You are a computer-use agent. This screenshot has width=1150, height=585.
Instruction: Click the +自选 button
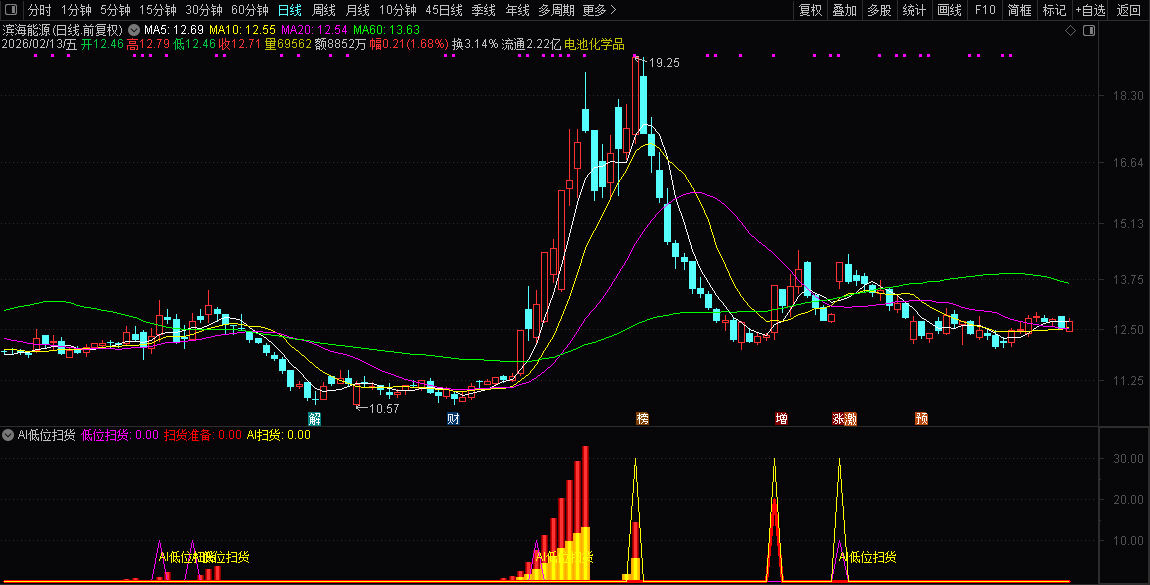[x=1091, y=10]
